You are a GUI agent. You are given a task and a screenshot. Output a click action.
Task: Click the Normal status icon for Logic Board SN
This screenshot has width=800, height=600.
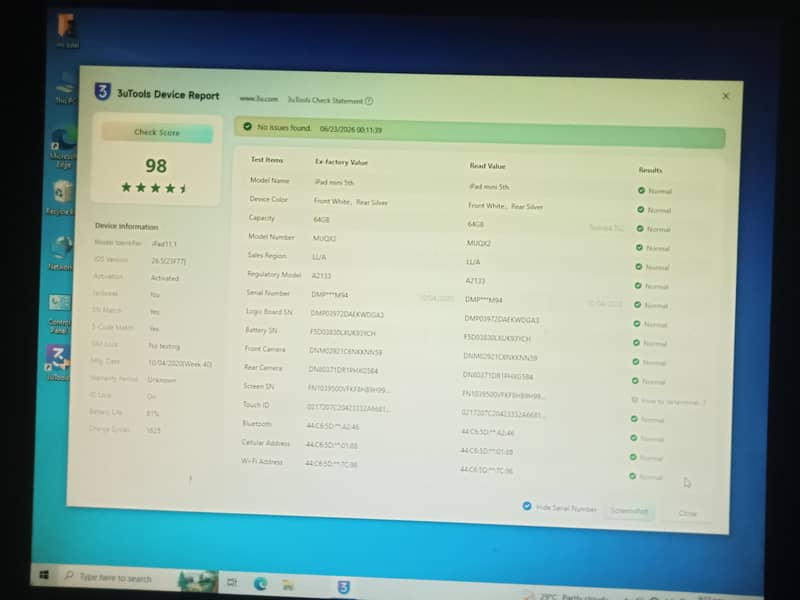[636, 323]
